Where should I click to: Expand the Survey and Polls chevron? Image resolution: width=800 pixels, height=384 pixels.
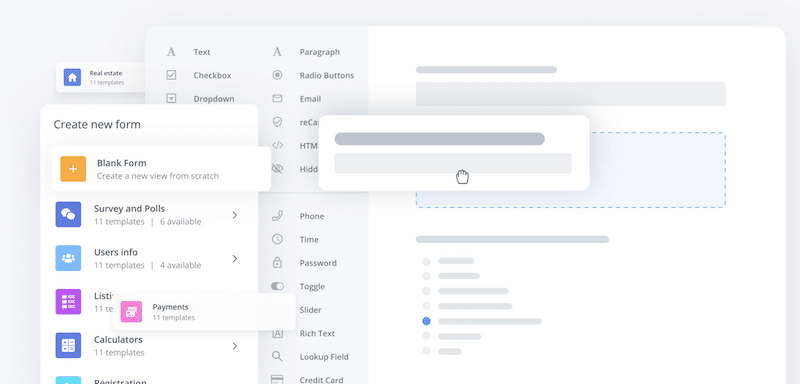click(x=235, y=215)
